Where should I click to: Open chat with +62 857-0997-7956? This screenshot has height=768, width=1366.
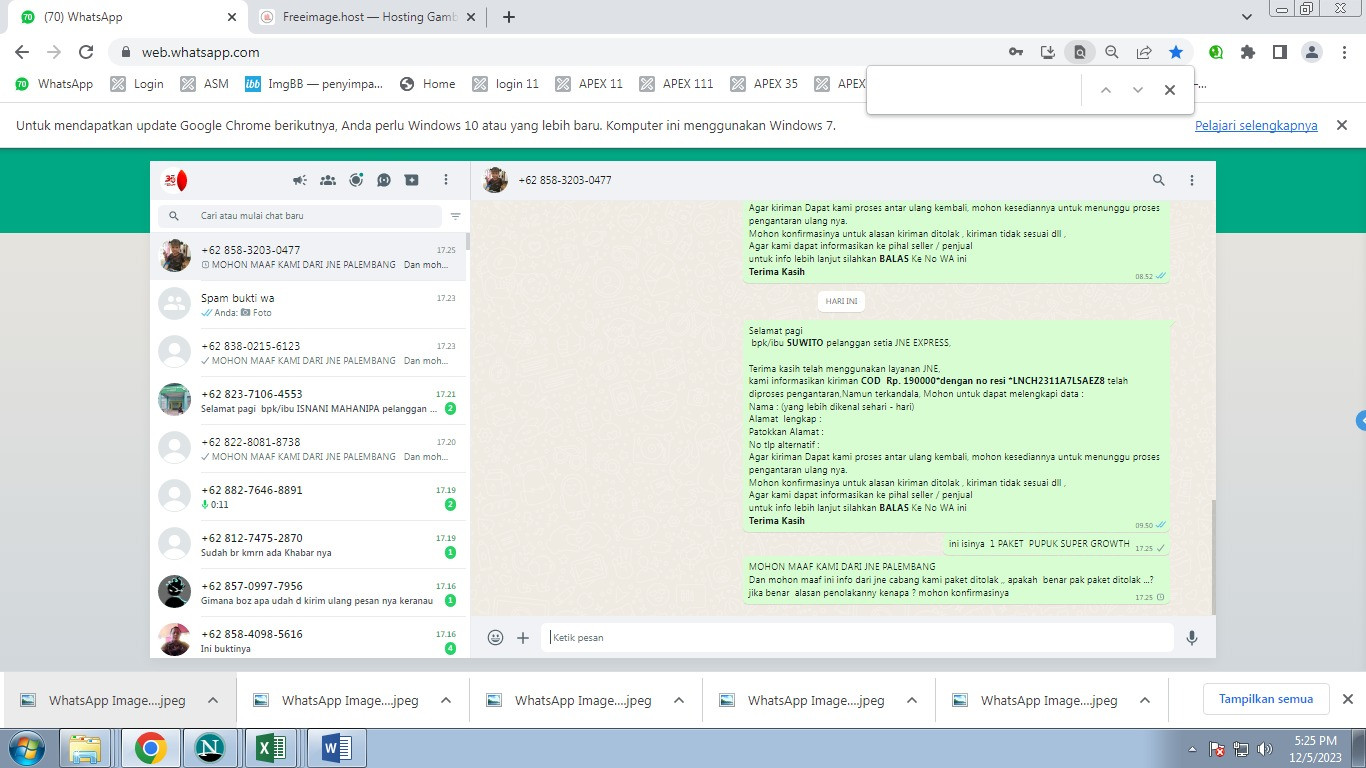click(308, 593)
